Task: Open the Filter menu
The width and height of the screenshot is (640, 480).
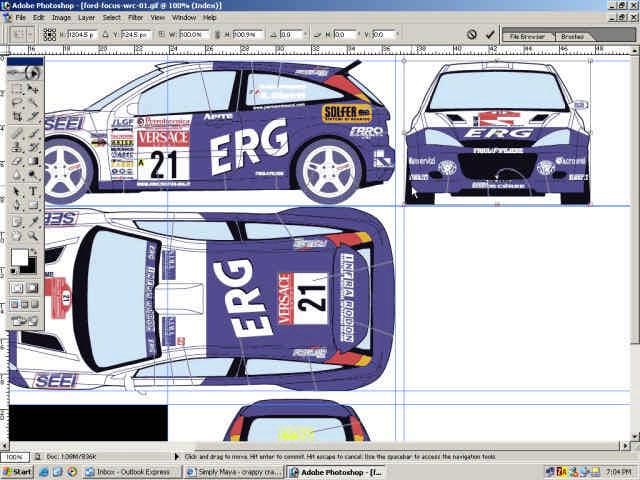Action: pos(135,18)
